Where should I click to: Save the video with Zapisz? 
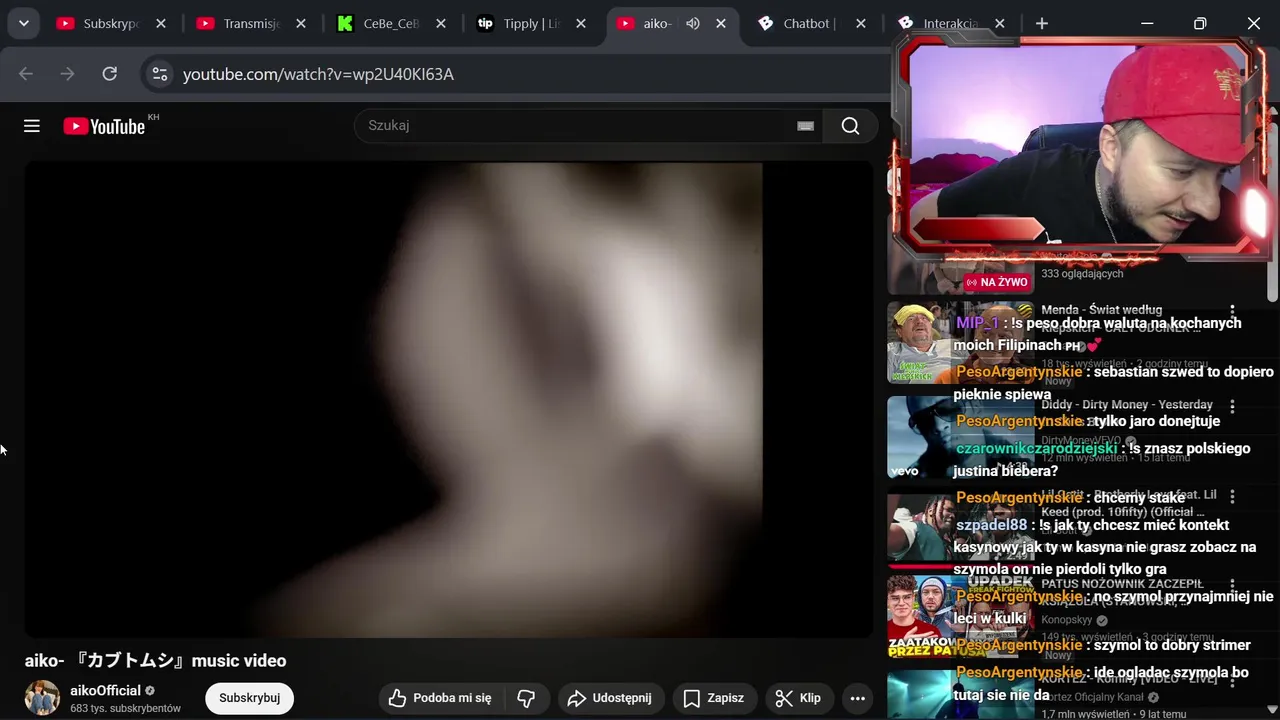tap(714, 698)
